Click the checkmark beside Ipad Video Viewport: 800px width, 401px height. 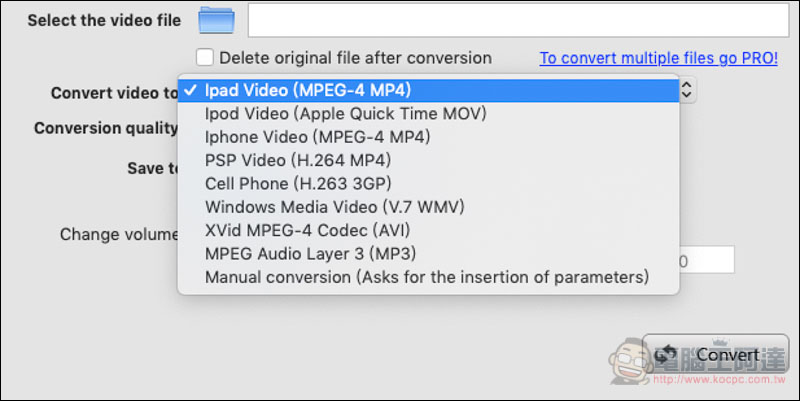190,91
